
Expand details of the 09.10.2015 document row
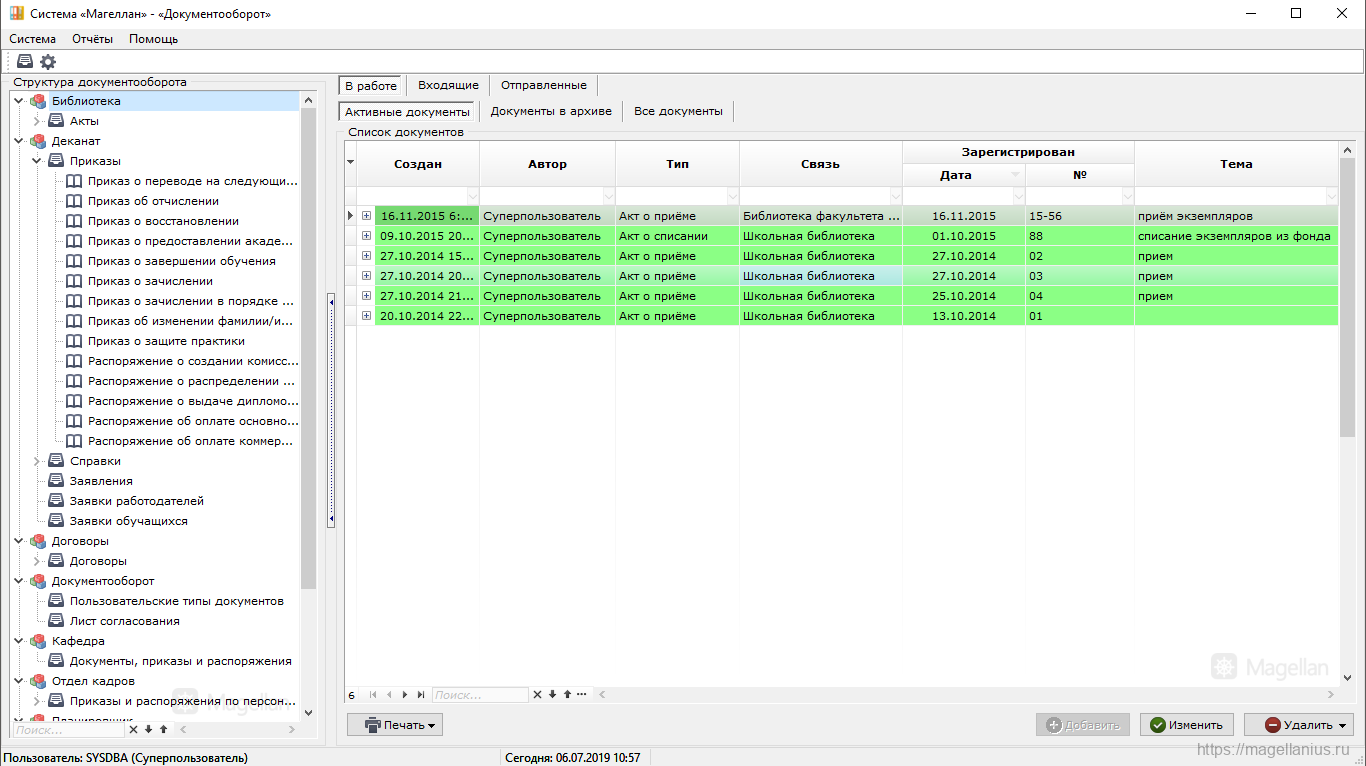coord(367,236)
